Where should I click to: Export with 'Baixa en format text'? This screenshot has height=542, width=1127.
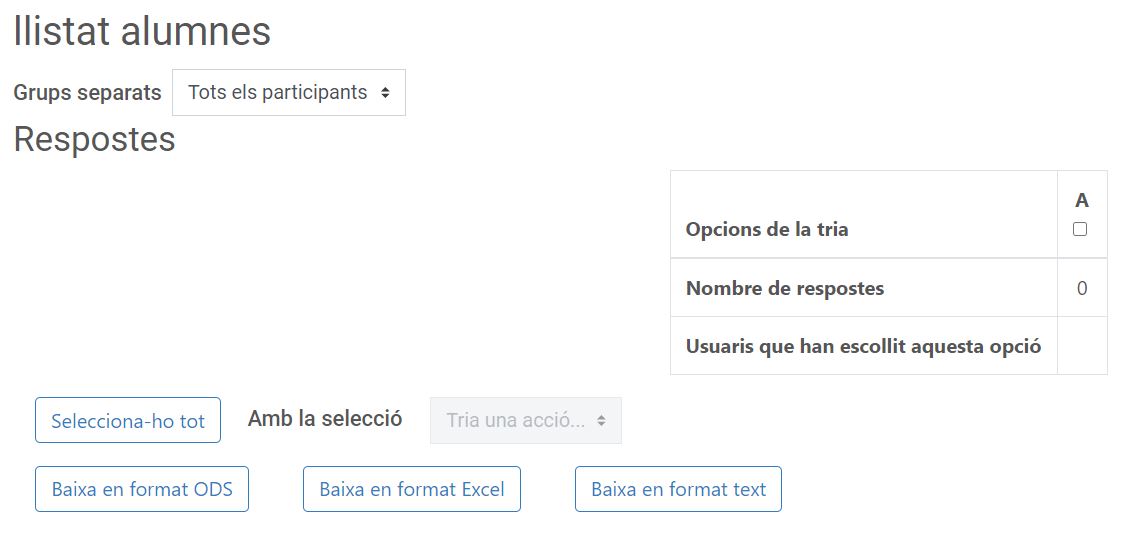click(x=678, y=490)
